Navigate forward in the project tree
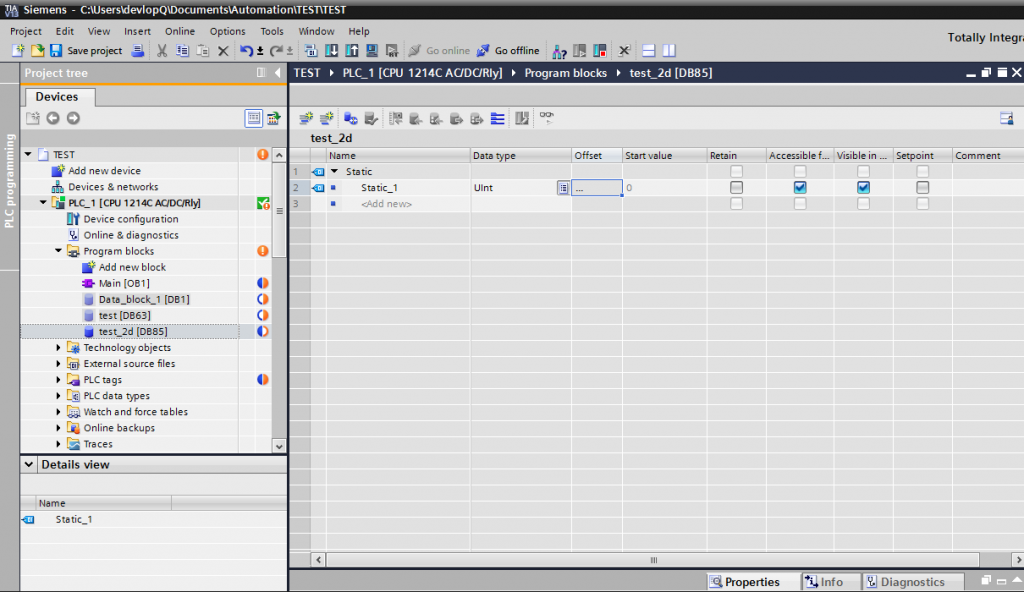The width and height of the screenshot is (1024, 592). pyautogui.click(x=73, y=118)
